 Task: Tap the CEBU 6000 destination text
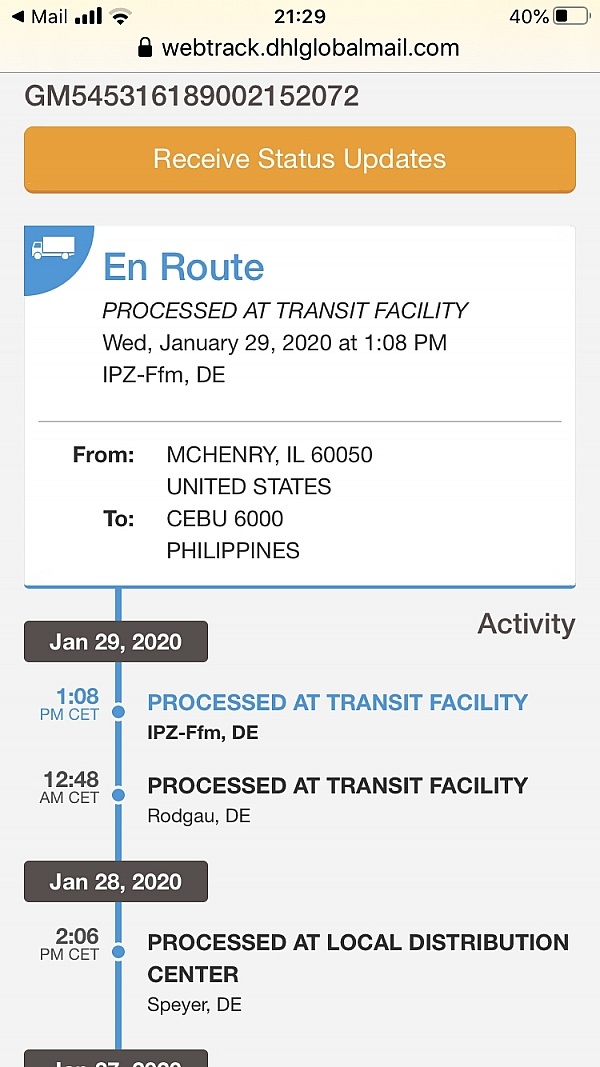click(225, 518)
